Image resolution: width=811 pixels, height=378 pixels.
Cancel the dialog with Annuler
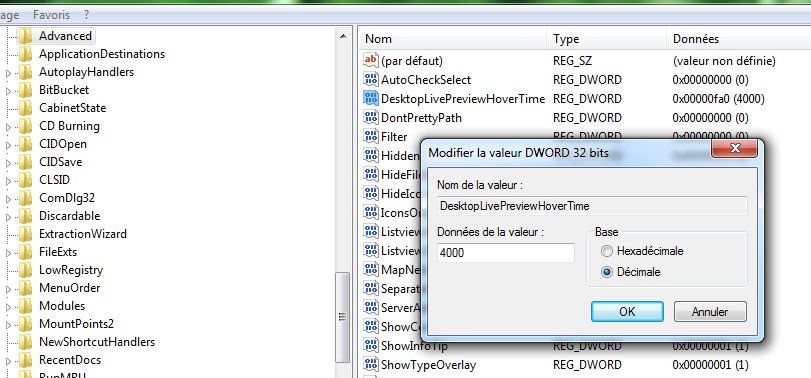click(710, 312)
